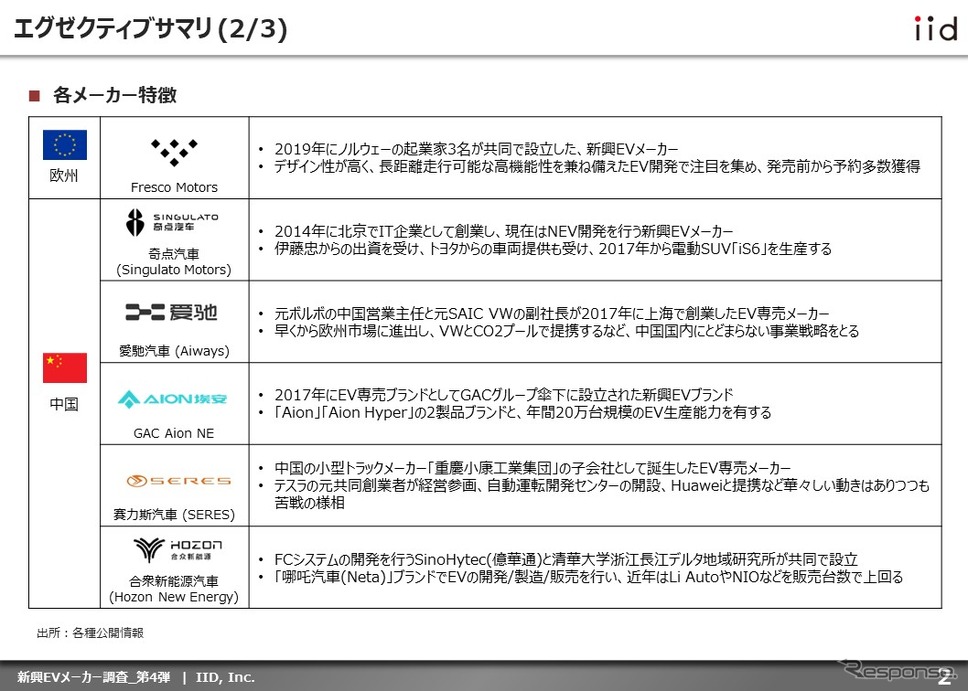968x691 pixels.
Task: Select the footer text IID, Inc.
Action: point(225,677)
